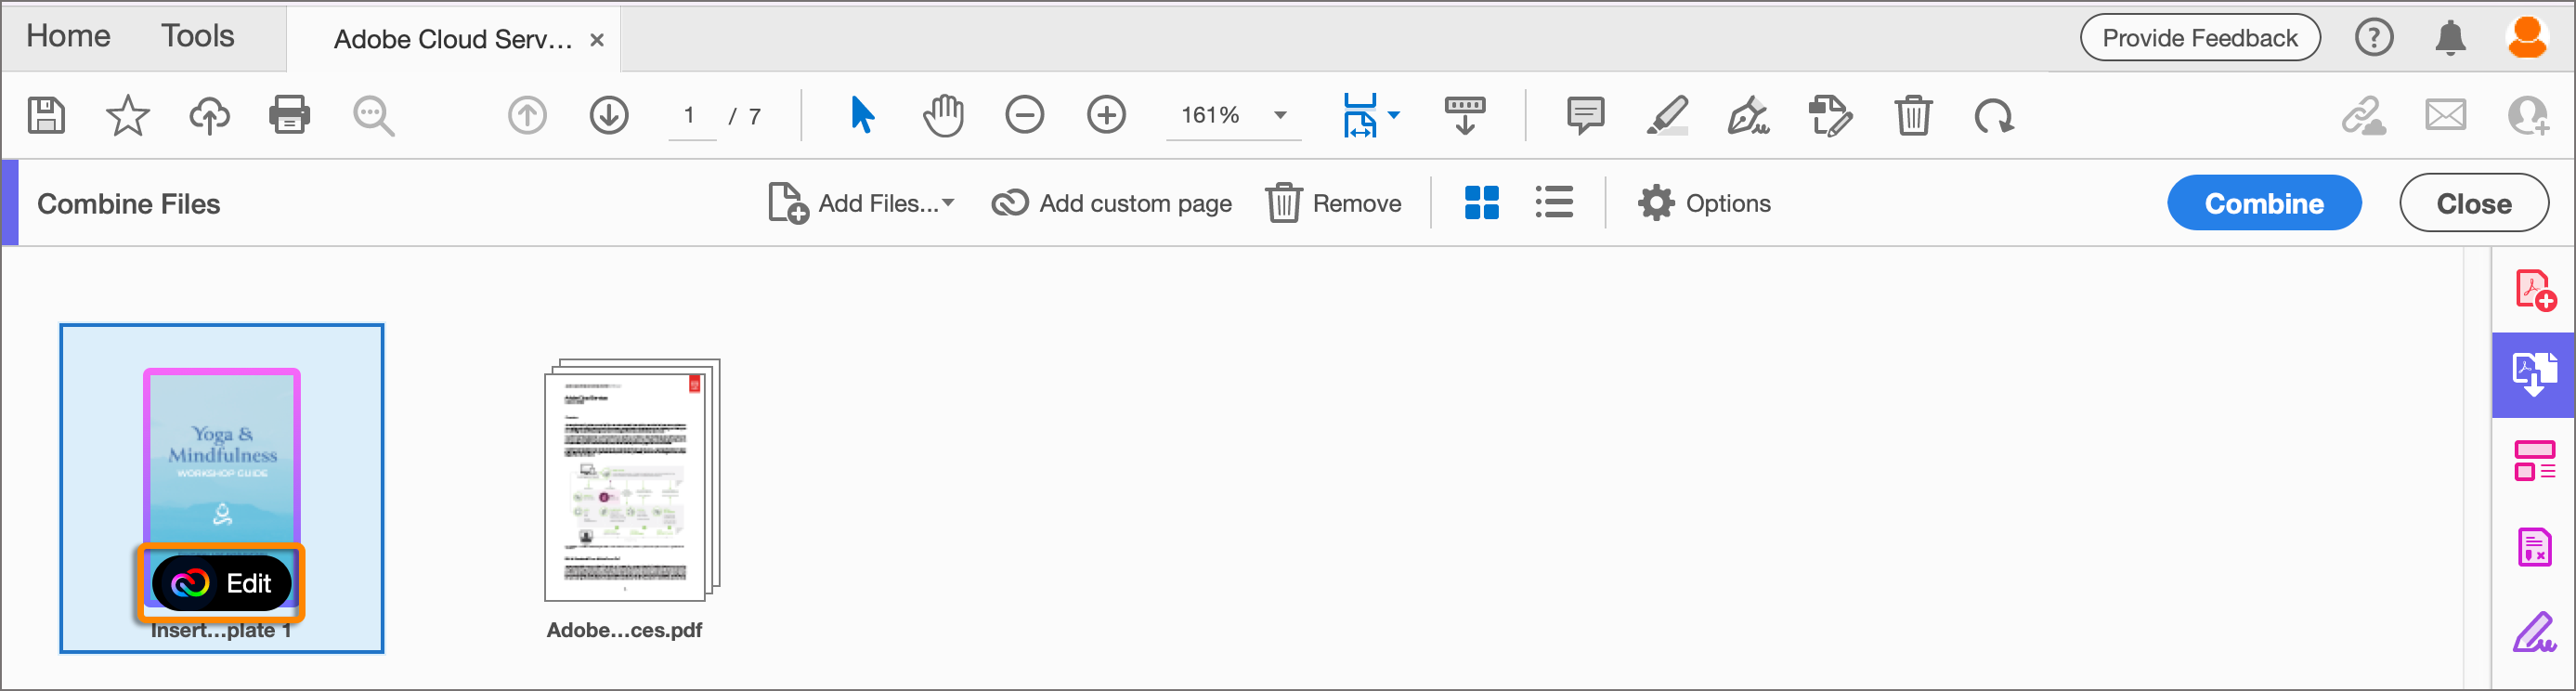View notifications with the bell icon
The width and height of the screenshot is (2576, 691).
pyautogui.click(x=2450, y=38)
